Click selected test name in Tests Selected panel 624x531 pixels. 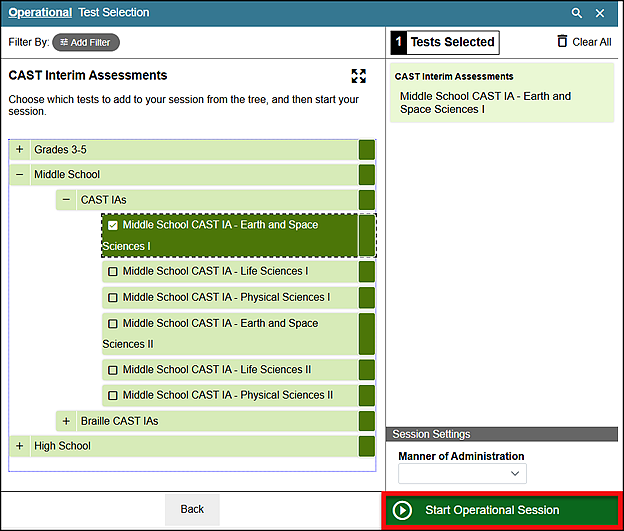tap(485, 103)
